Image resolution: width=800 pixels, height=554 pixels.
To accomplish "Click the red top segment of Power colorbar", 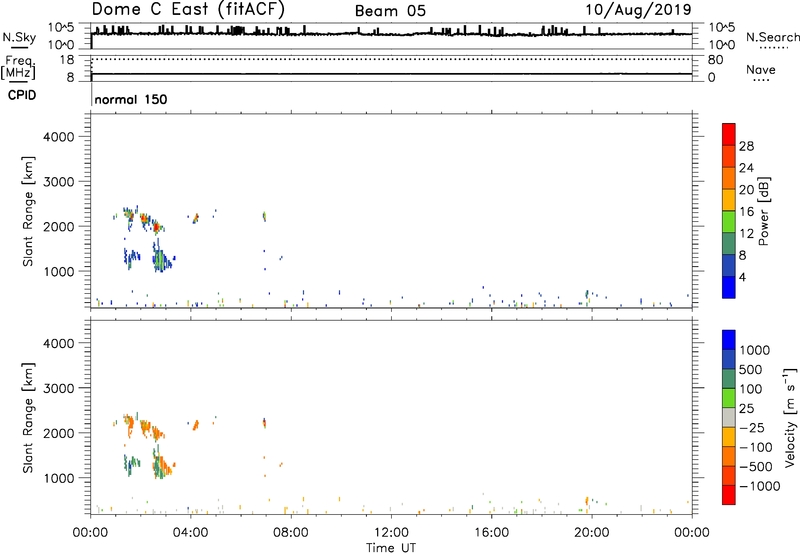I will point(729,134).
